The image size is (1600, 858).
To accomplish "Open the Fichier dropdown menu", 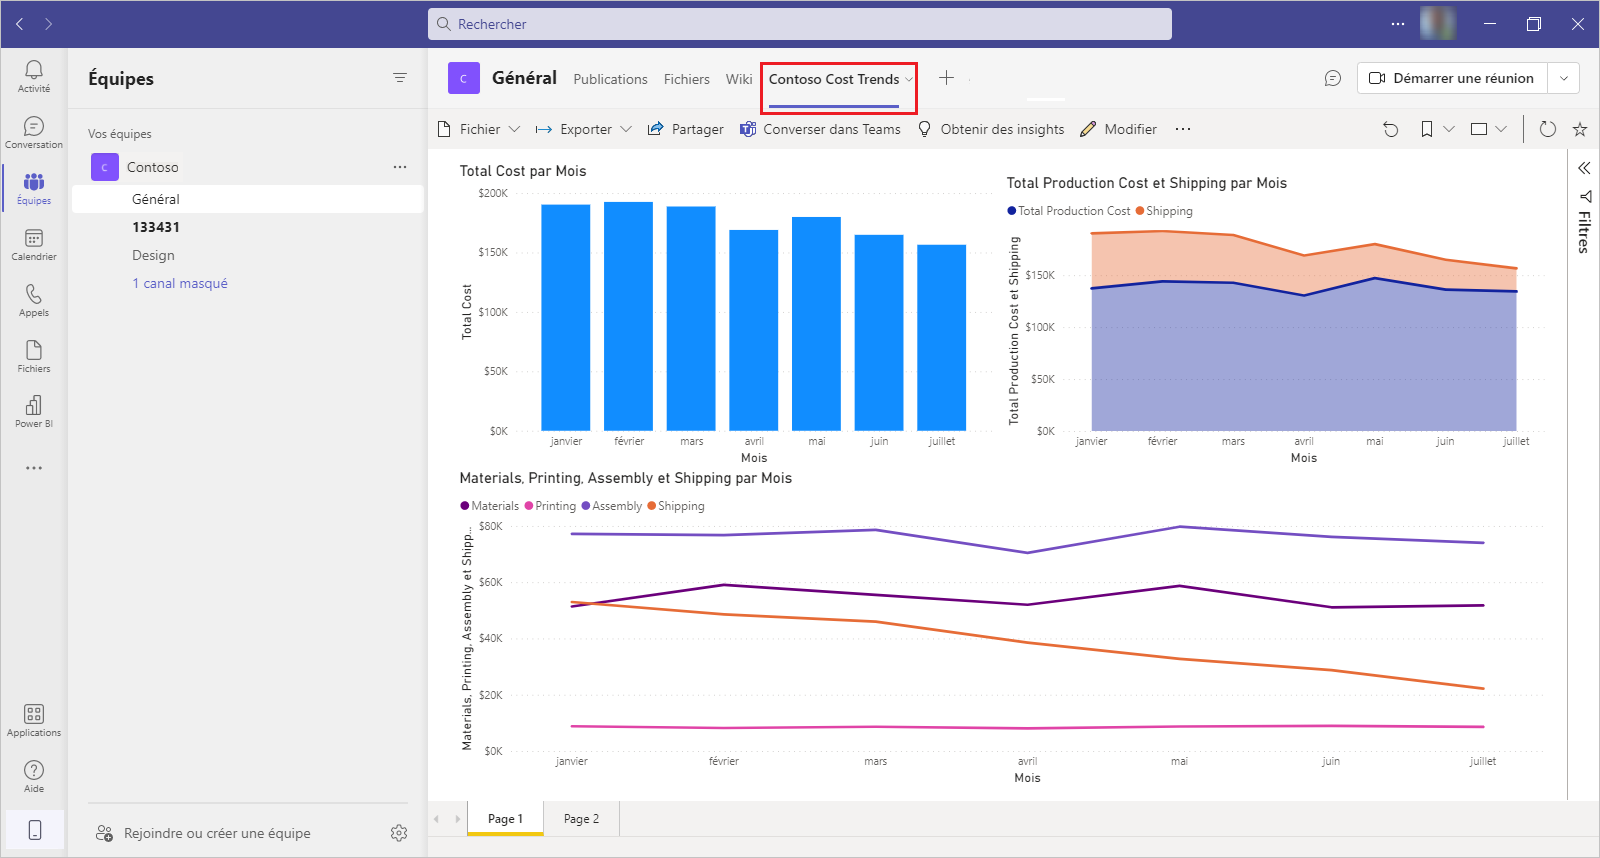I will point(479,129).
